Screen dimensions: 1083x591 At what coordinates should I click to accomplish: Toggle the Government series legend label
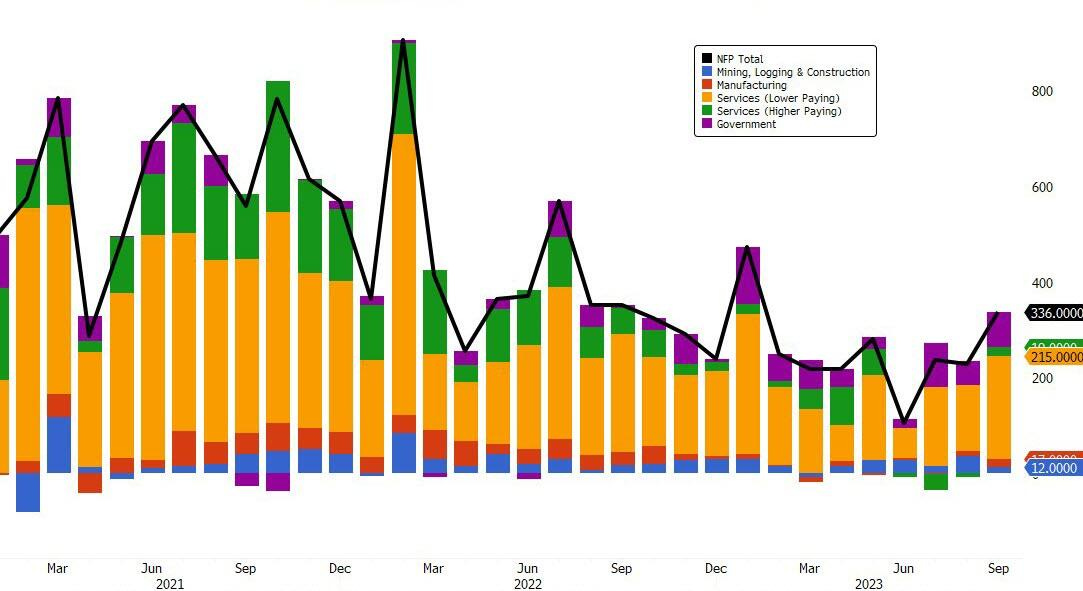[746, 124]
